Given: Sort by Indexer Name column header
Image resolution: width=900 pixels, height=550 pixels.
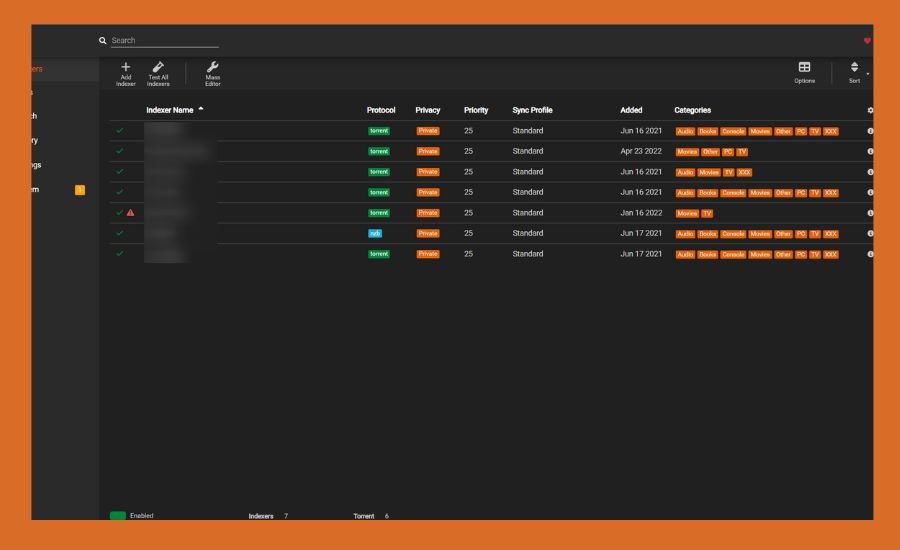Looking at the screenshot, I should pos(169,110).
